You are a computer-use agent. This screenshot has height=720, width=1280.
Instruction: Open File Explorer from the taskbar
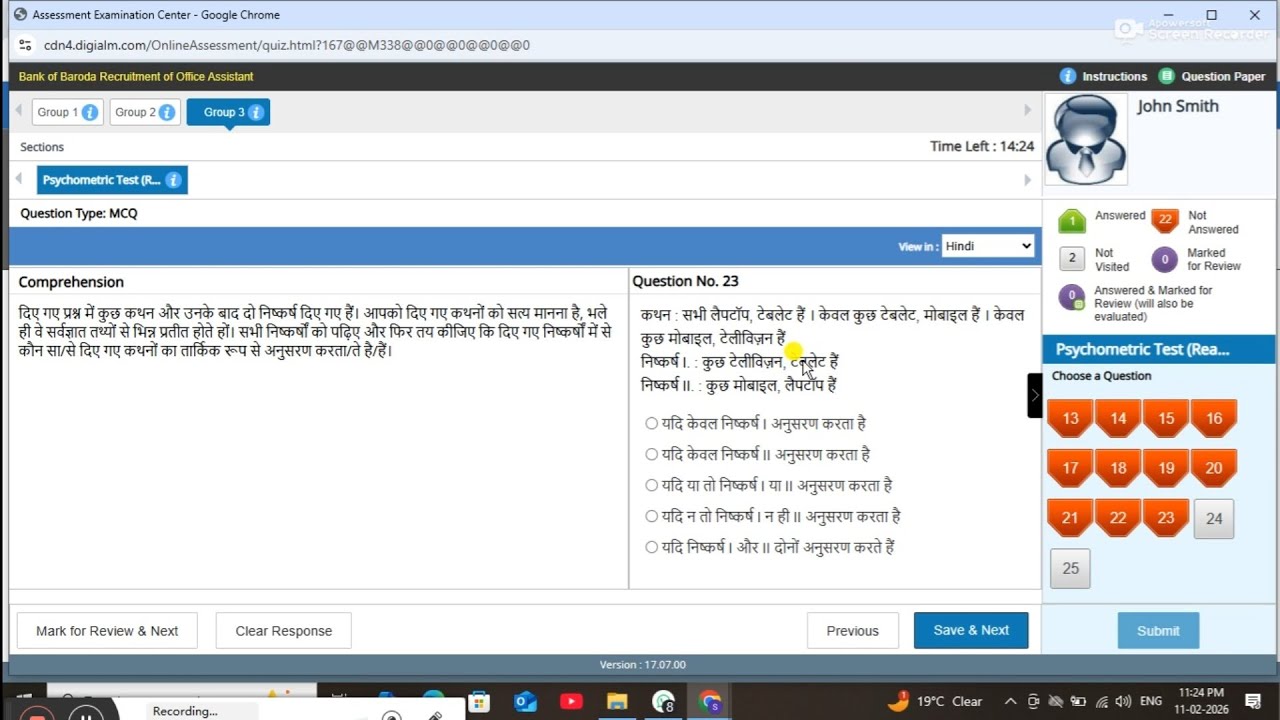pos(617,702)
